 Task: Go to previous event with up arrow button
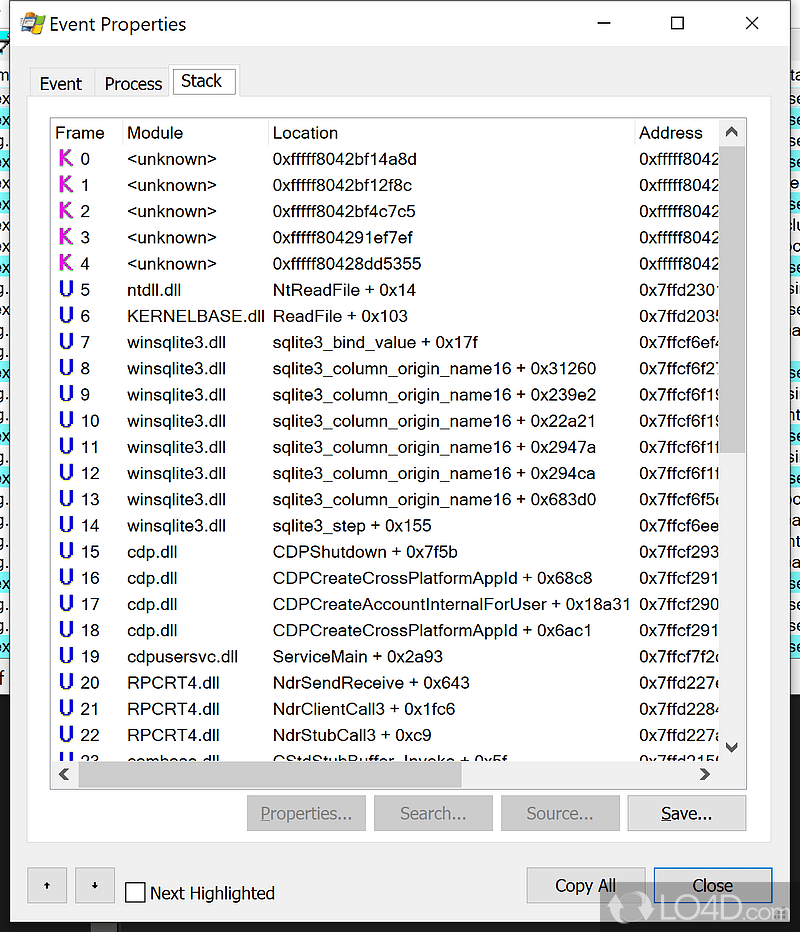click(x=47, y=885)
